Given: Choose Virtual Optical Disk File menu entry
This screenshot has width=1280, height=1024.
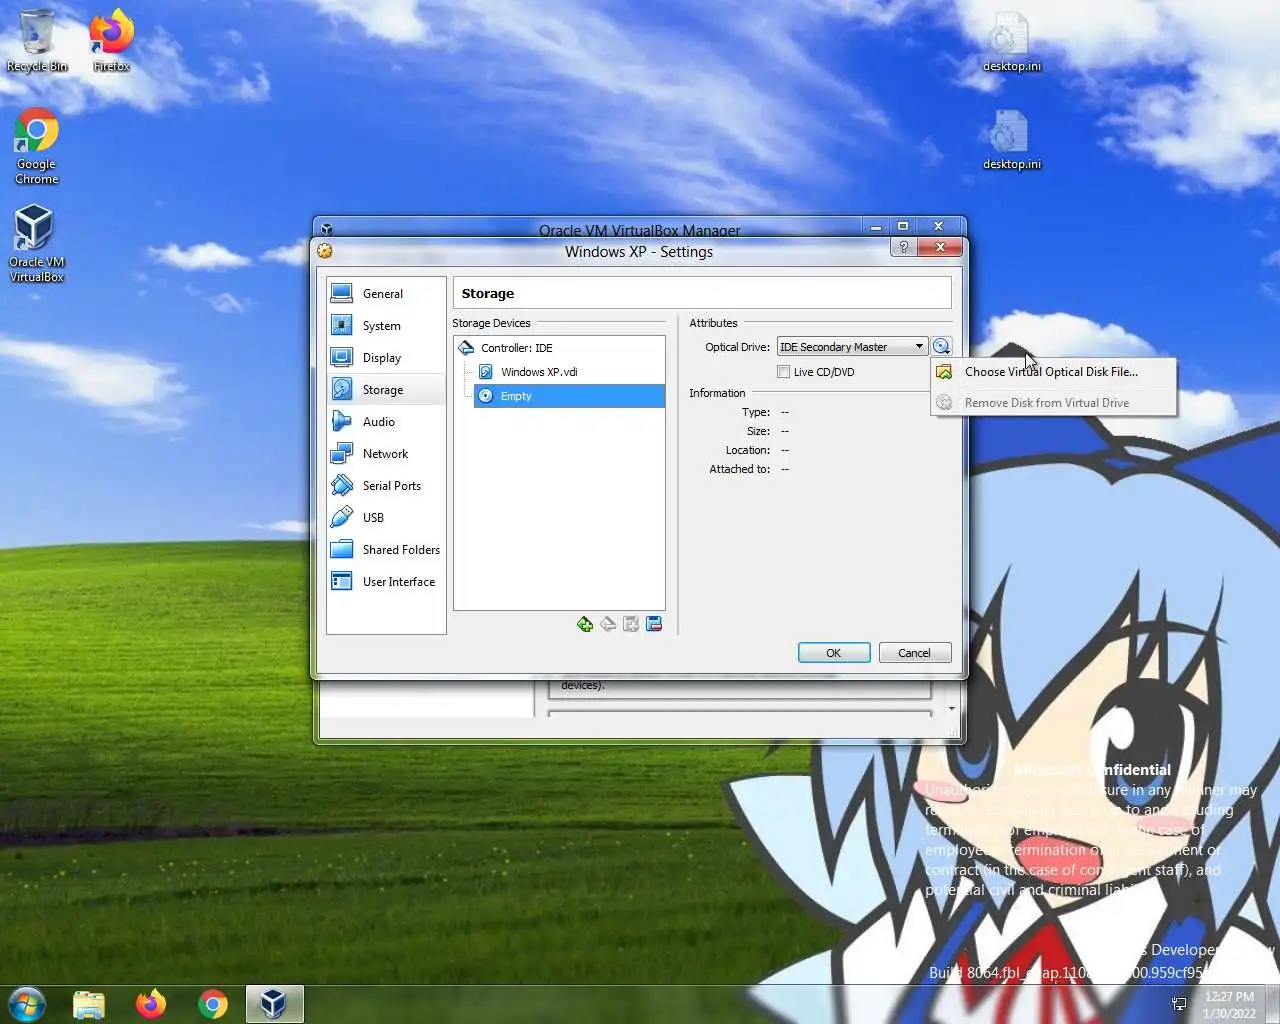Looking at the screenshot, I should coord(1053,372).
